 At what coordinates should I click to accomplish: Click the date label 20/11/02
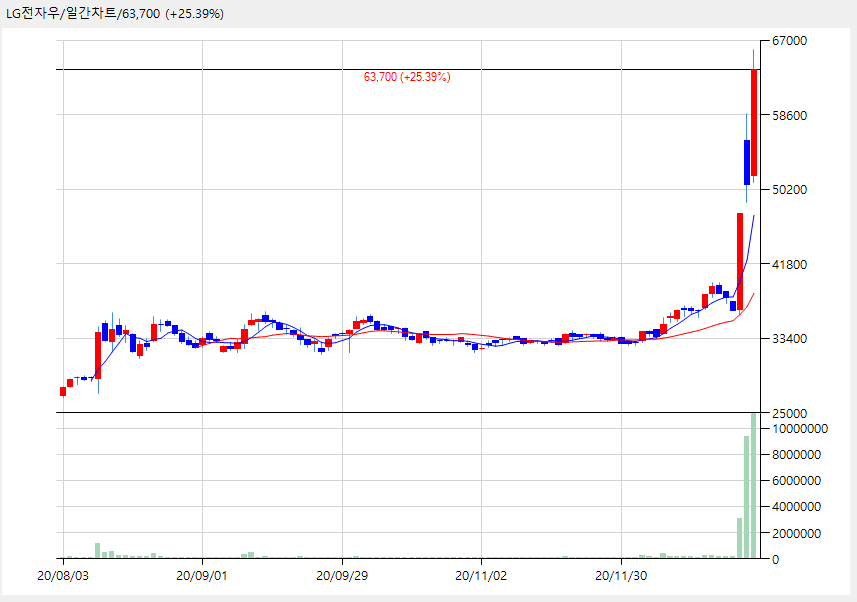coord(482,576)
